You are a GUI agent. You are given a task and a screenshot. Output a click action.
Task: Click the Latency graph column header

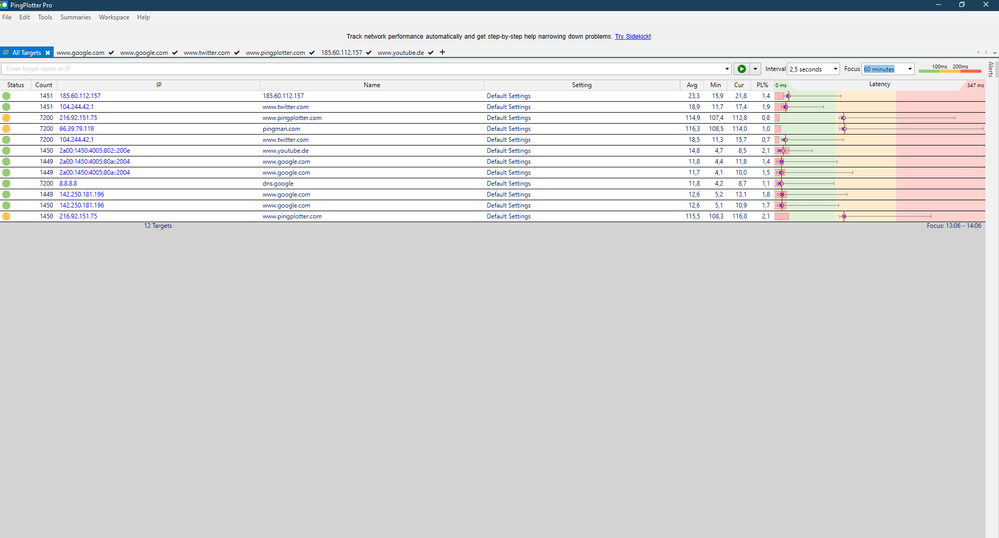click(x=879, y=85)
